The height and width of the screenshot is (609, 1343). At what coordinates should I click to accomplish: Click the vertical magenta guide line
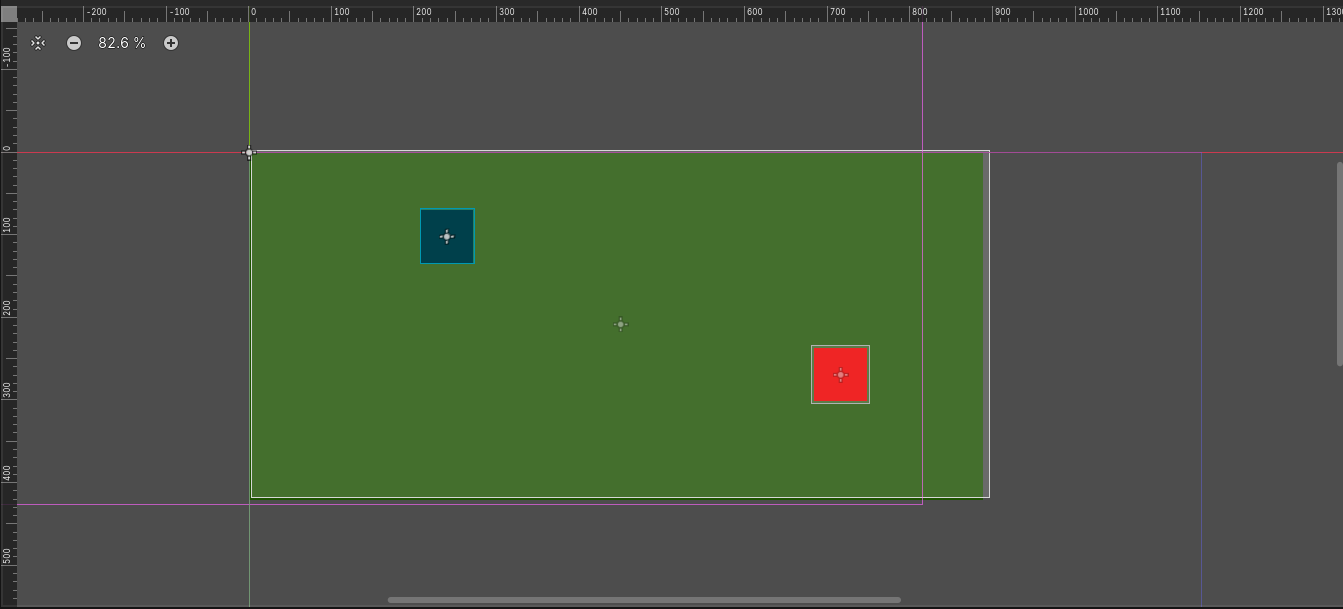pos(922,80)
